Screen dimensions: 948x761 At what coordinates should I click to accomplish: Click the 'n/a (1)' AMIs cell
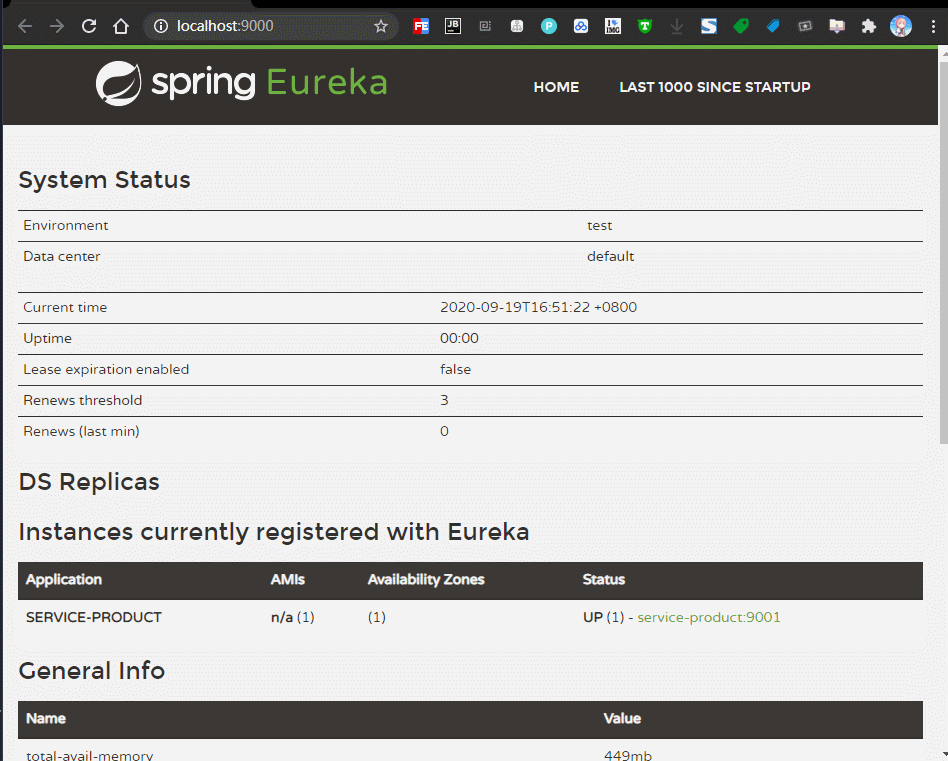pyautogui.click(x=292, y=617)
